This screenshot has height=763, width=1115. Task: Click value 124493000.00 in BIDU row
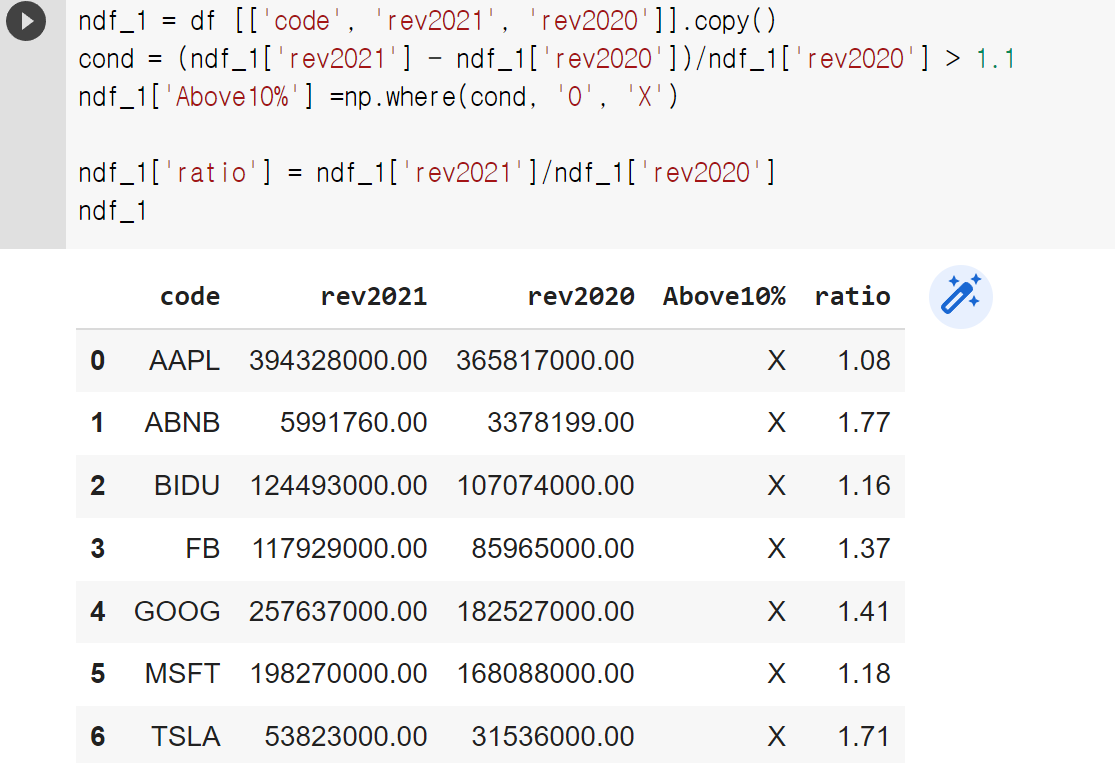[338, 486]
